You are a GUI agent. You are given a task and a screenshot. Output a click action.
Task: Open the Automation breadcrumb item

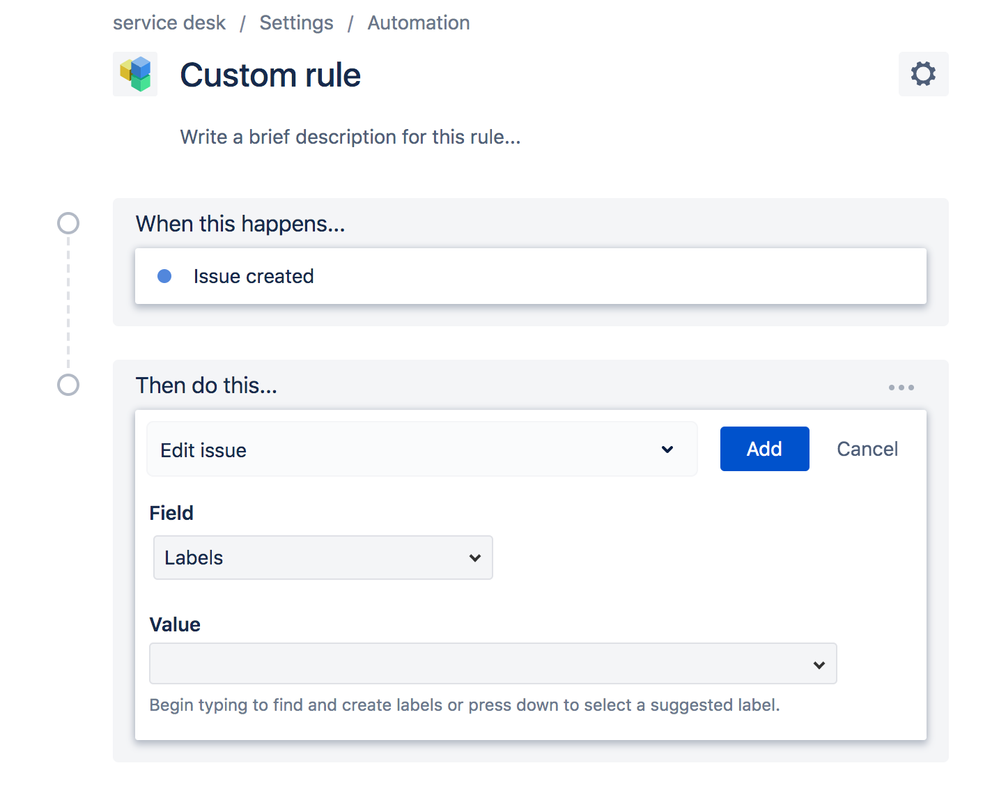[x=418, y=22]
